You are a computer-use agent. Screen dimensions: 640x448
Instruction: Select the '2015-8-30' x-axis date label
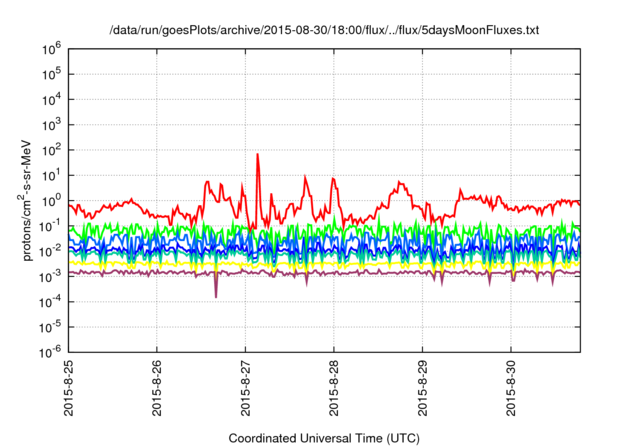511,387
